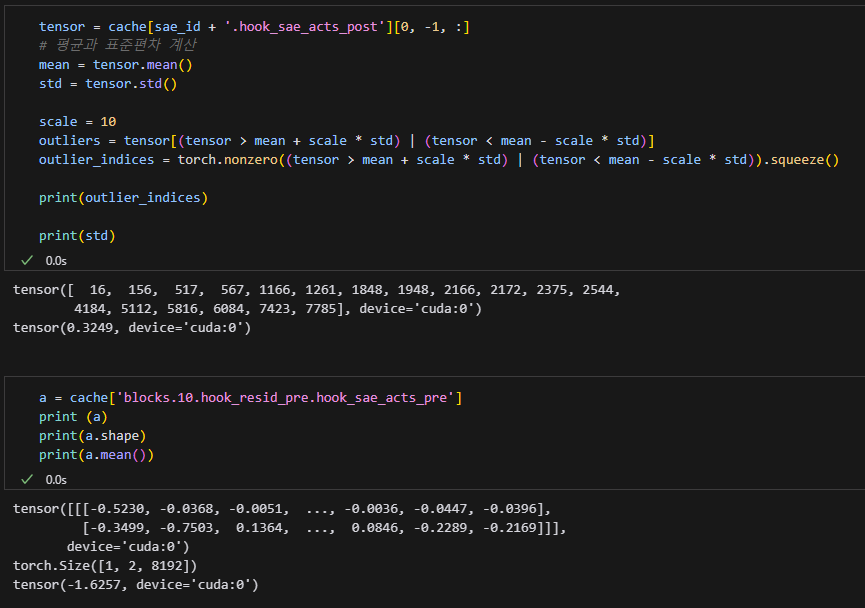Screen dimensions: 865x608
Task: Click output value 1166 in indices tensor
Action: (x=274, y=290)
